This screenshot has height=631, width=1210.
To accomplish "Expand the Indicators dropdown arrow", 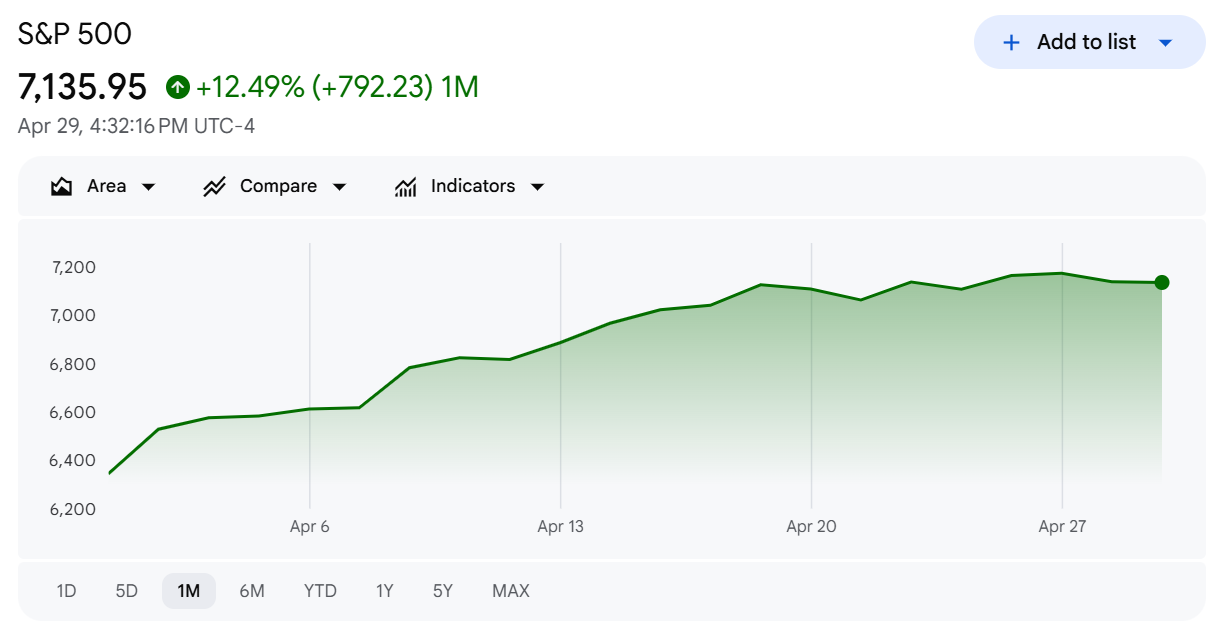I will [x=537, y=187].
